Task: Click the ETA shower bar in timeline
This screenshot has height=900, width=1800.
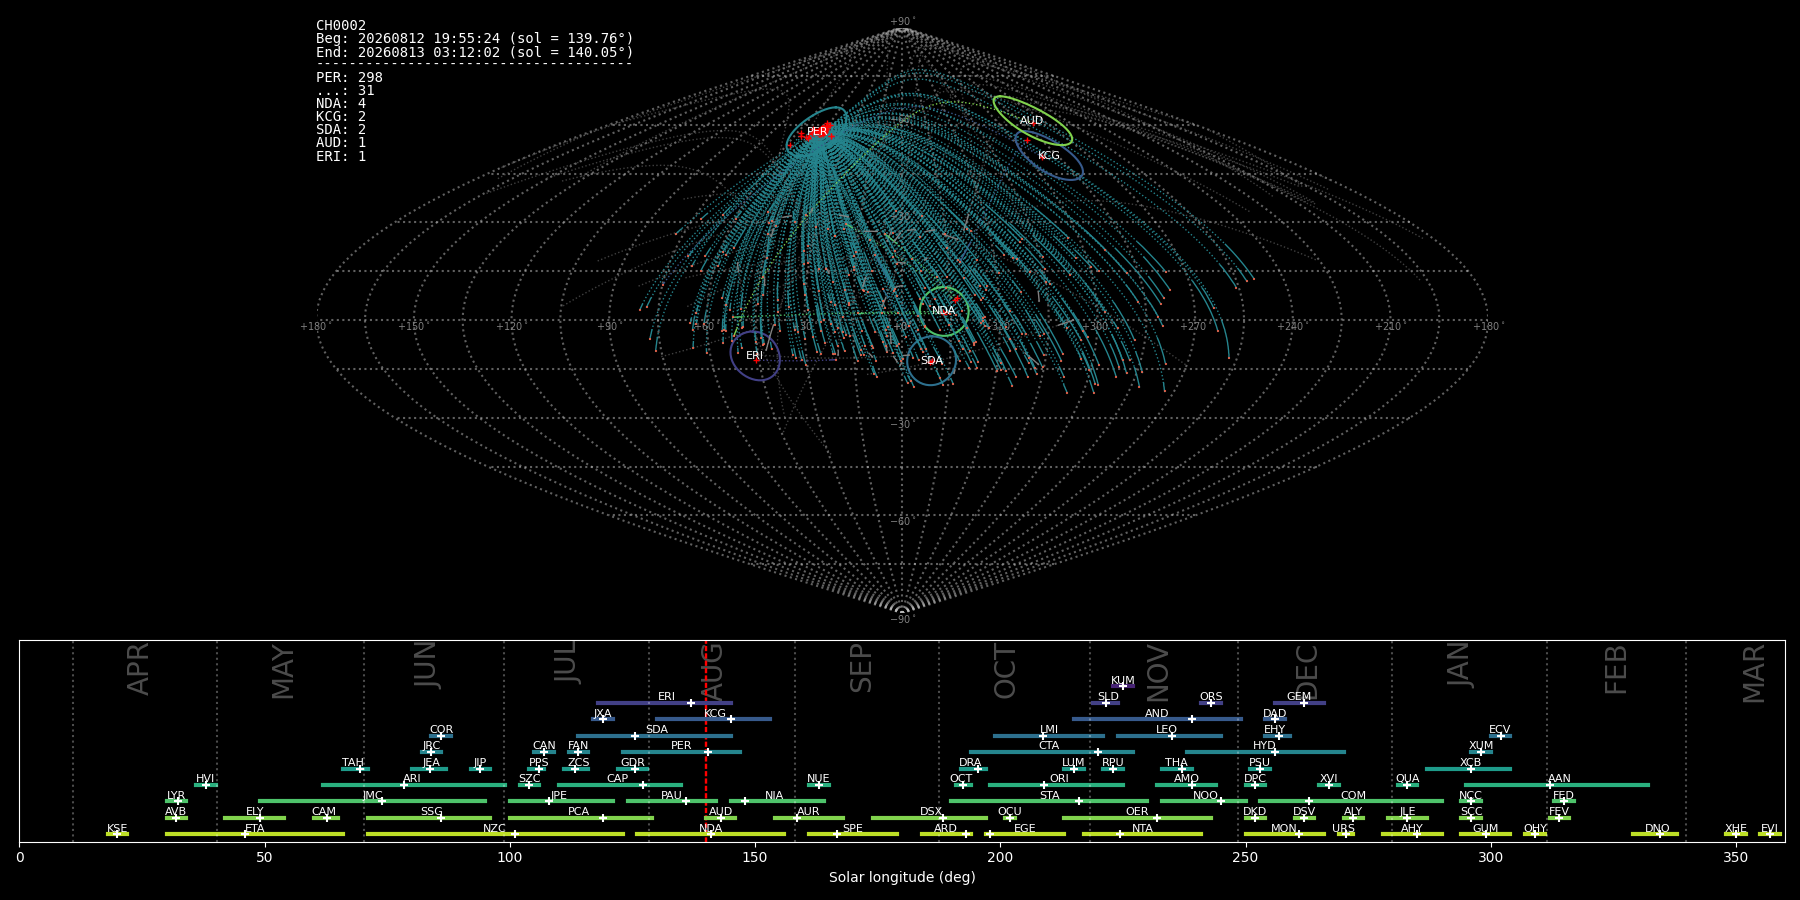Action: (x=255, y=834)
